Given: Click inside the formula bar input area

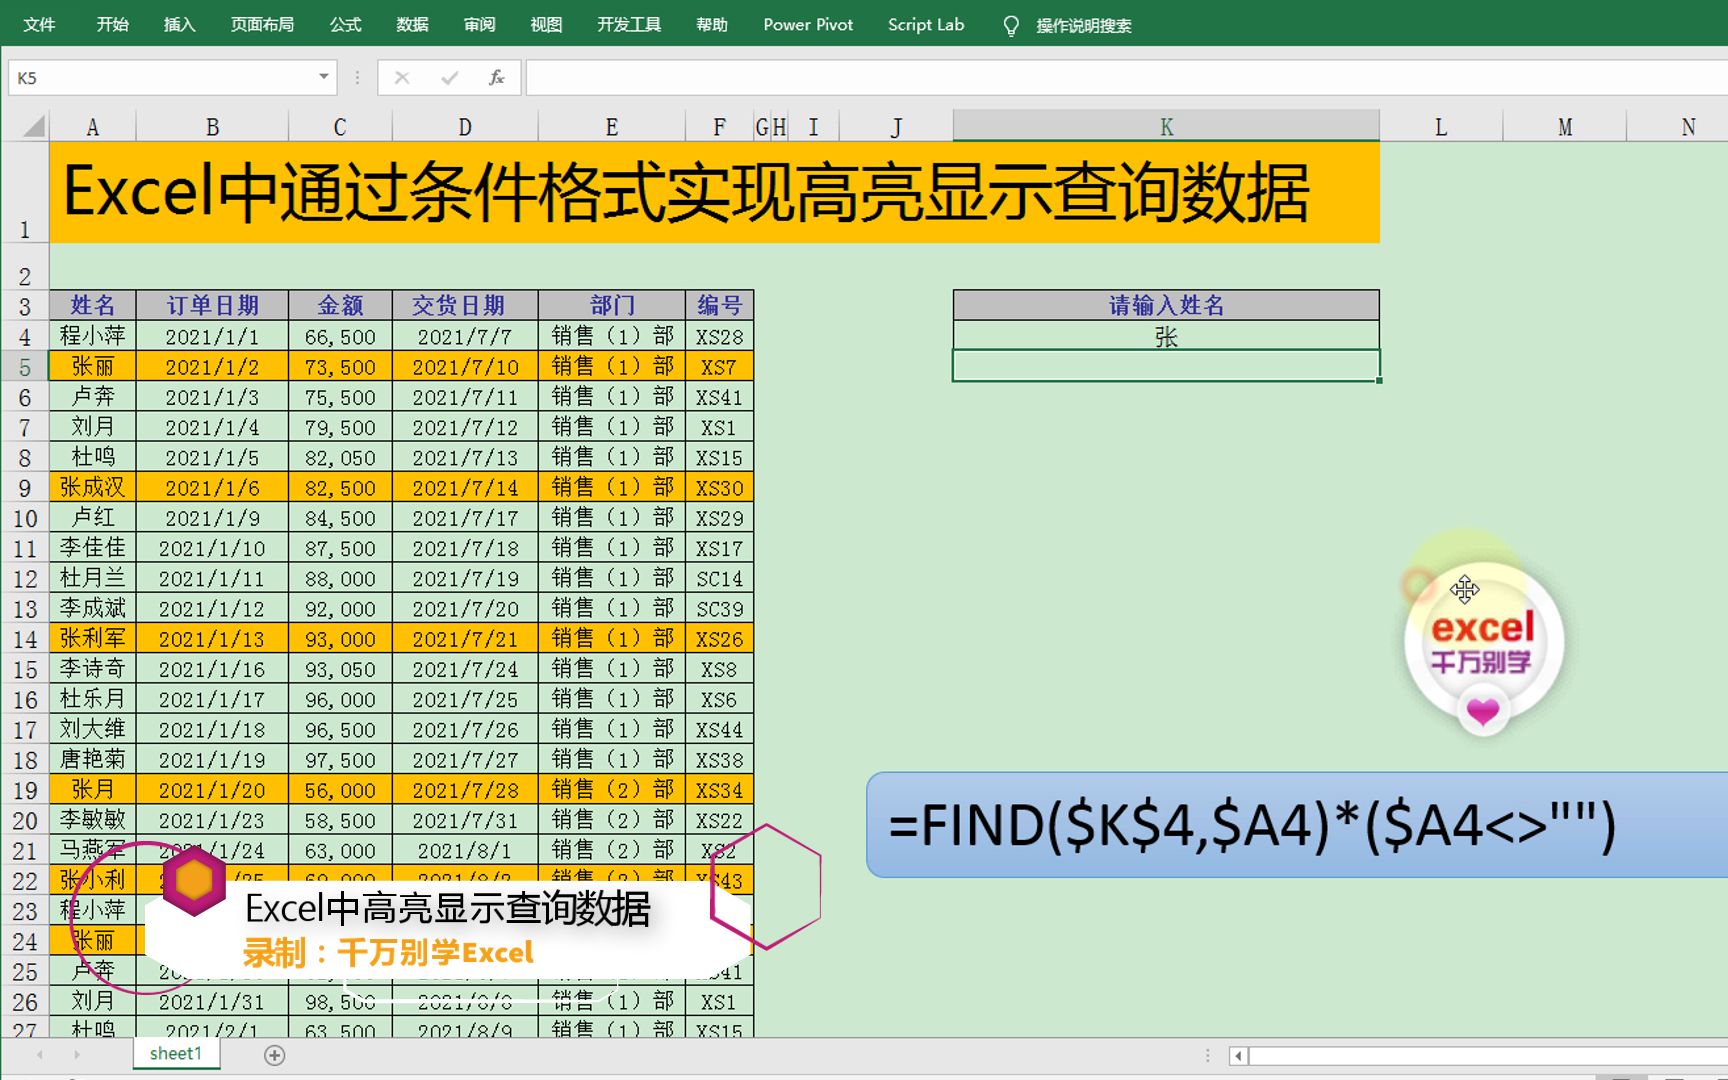Looking at the screenshot, I should (900, 77).
